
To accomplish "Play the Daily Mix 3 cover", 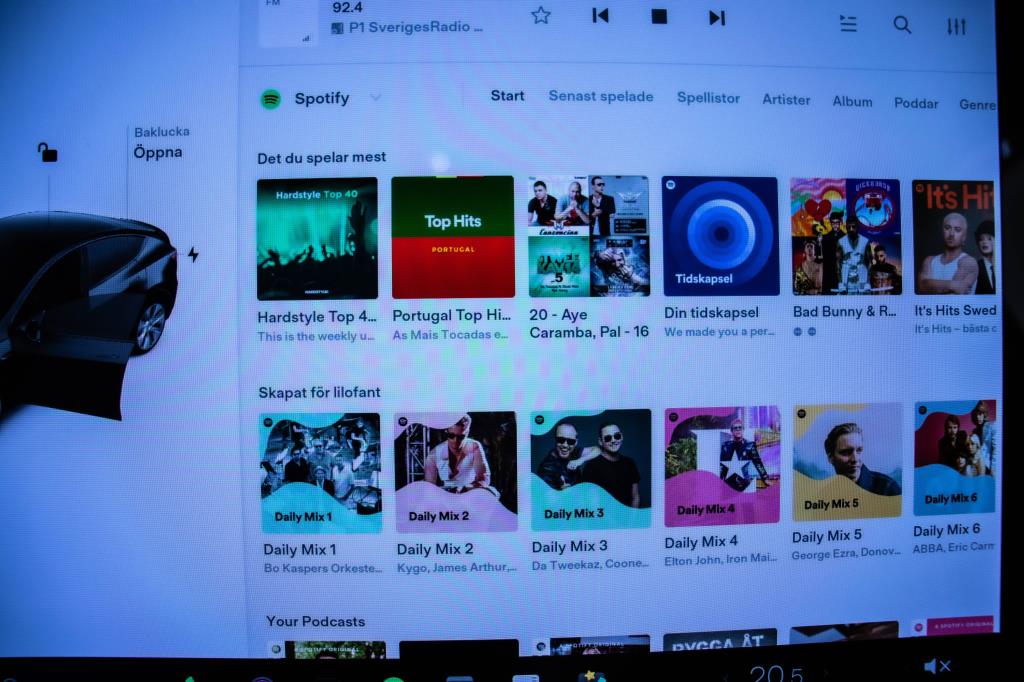I will click(x=591, y=468).
